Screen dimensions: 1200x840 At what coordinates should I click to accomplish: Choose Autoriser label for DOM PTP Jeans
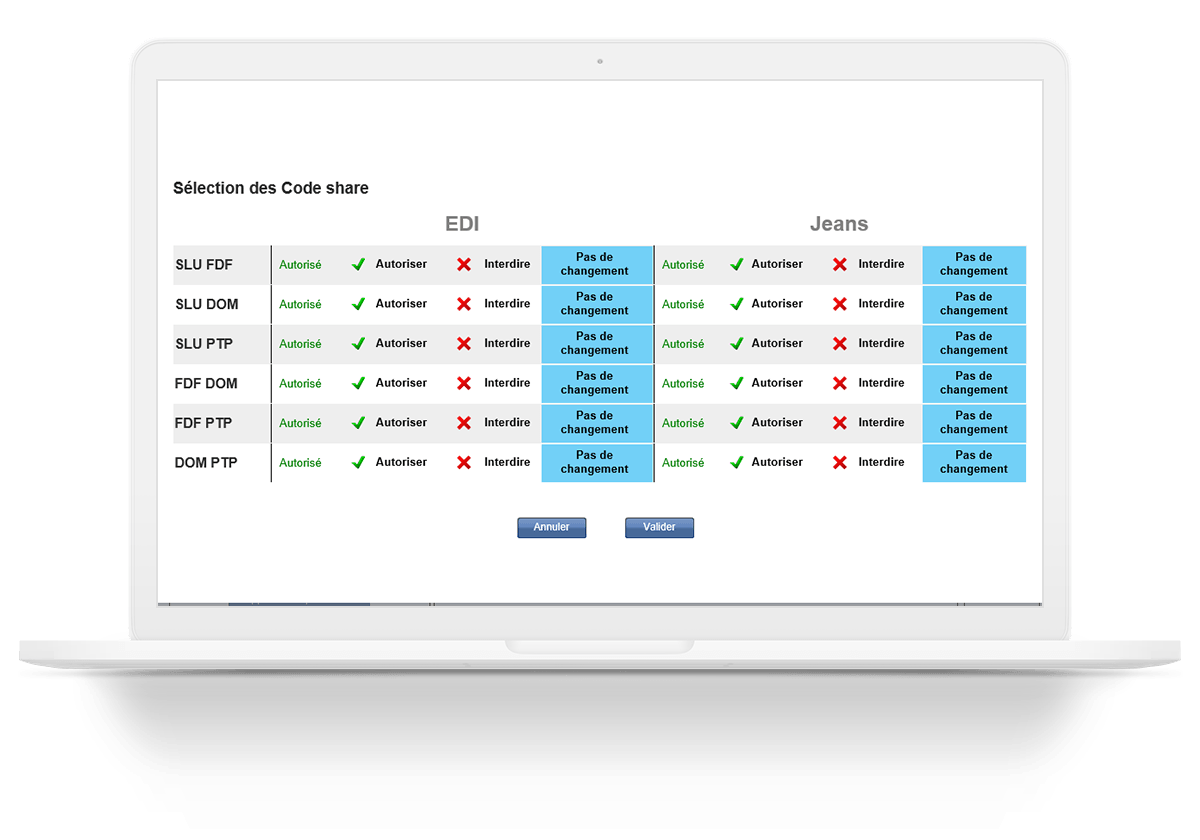tap(777, 462)
